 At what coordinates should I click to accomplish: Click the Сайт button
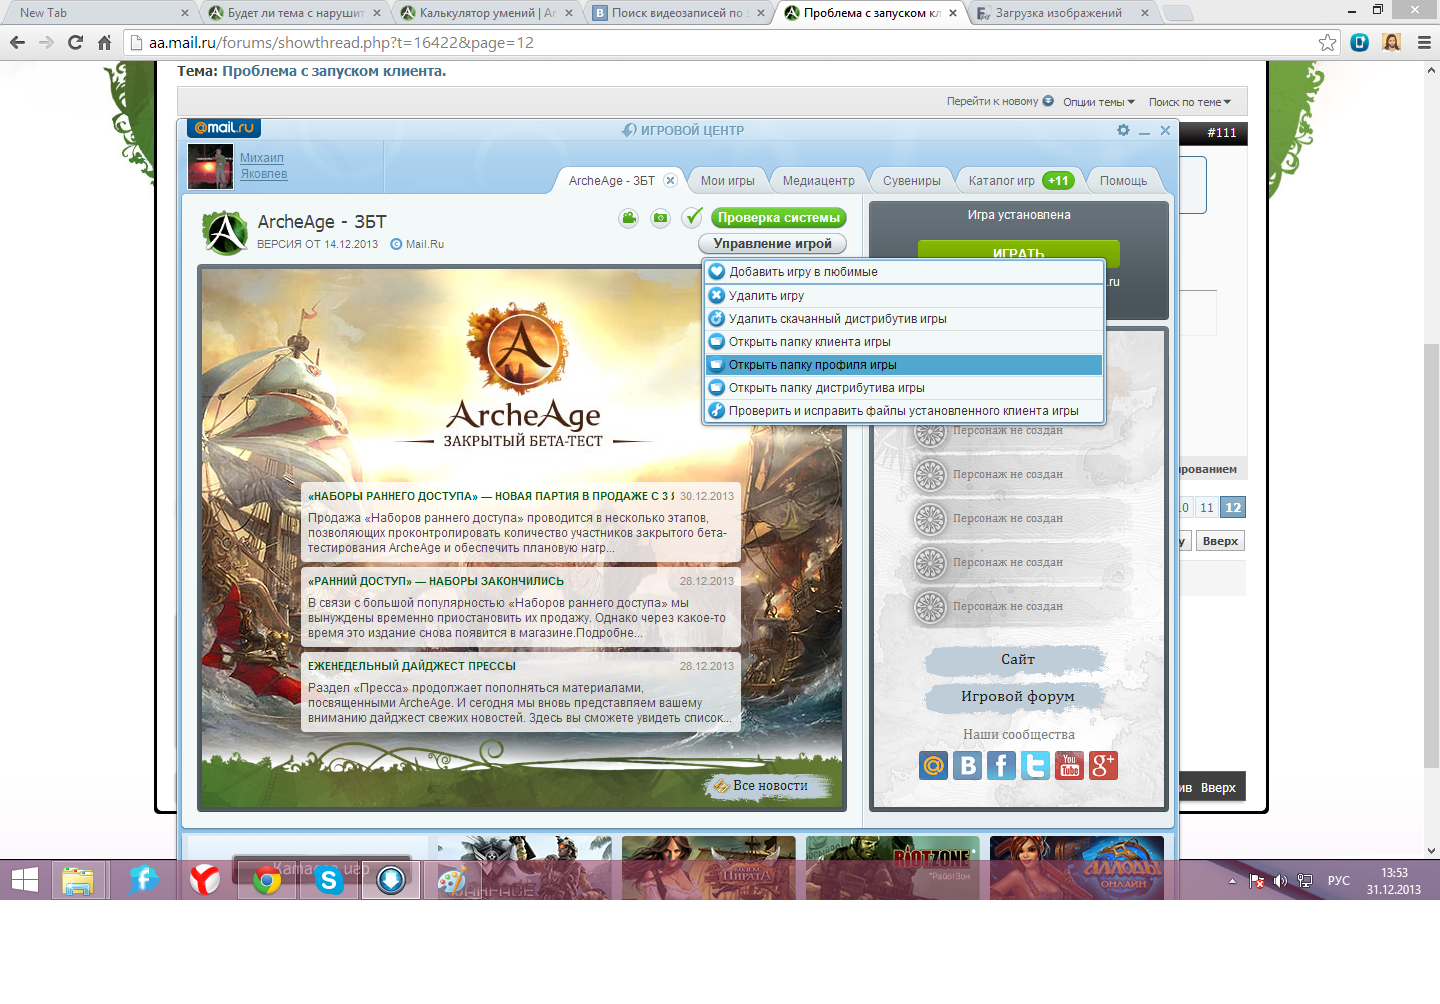[1018, 660]
